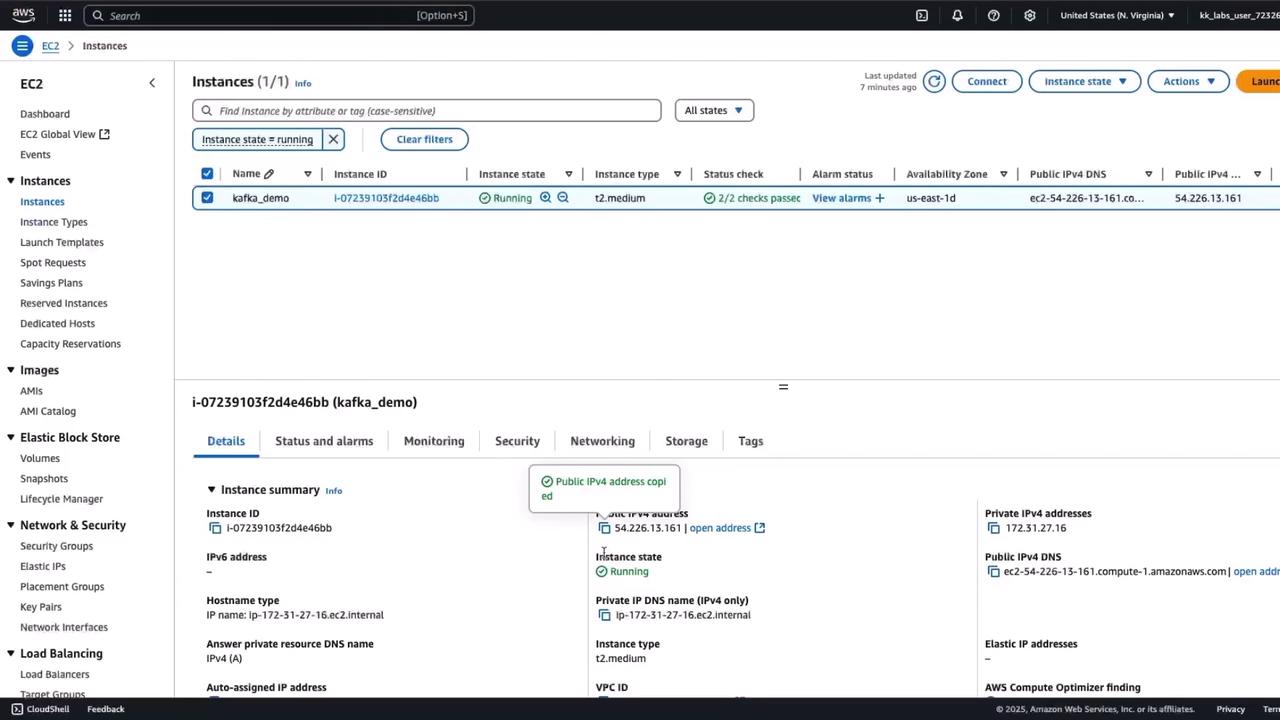Open the Instance state dropdown button

pyautogui.click(x=1085, y=81)
